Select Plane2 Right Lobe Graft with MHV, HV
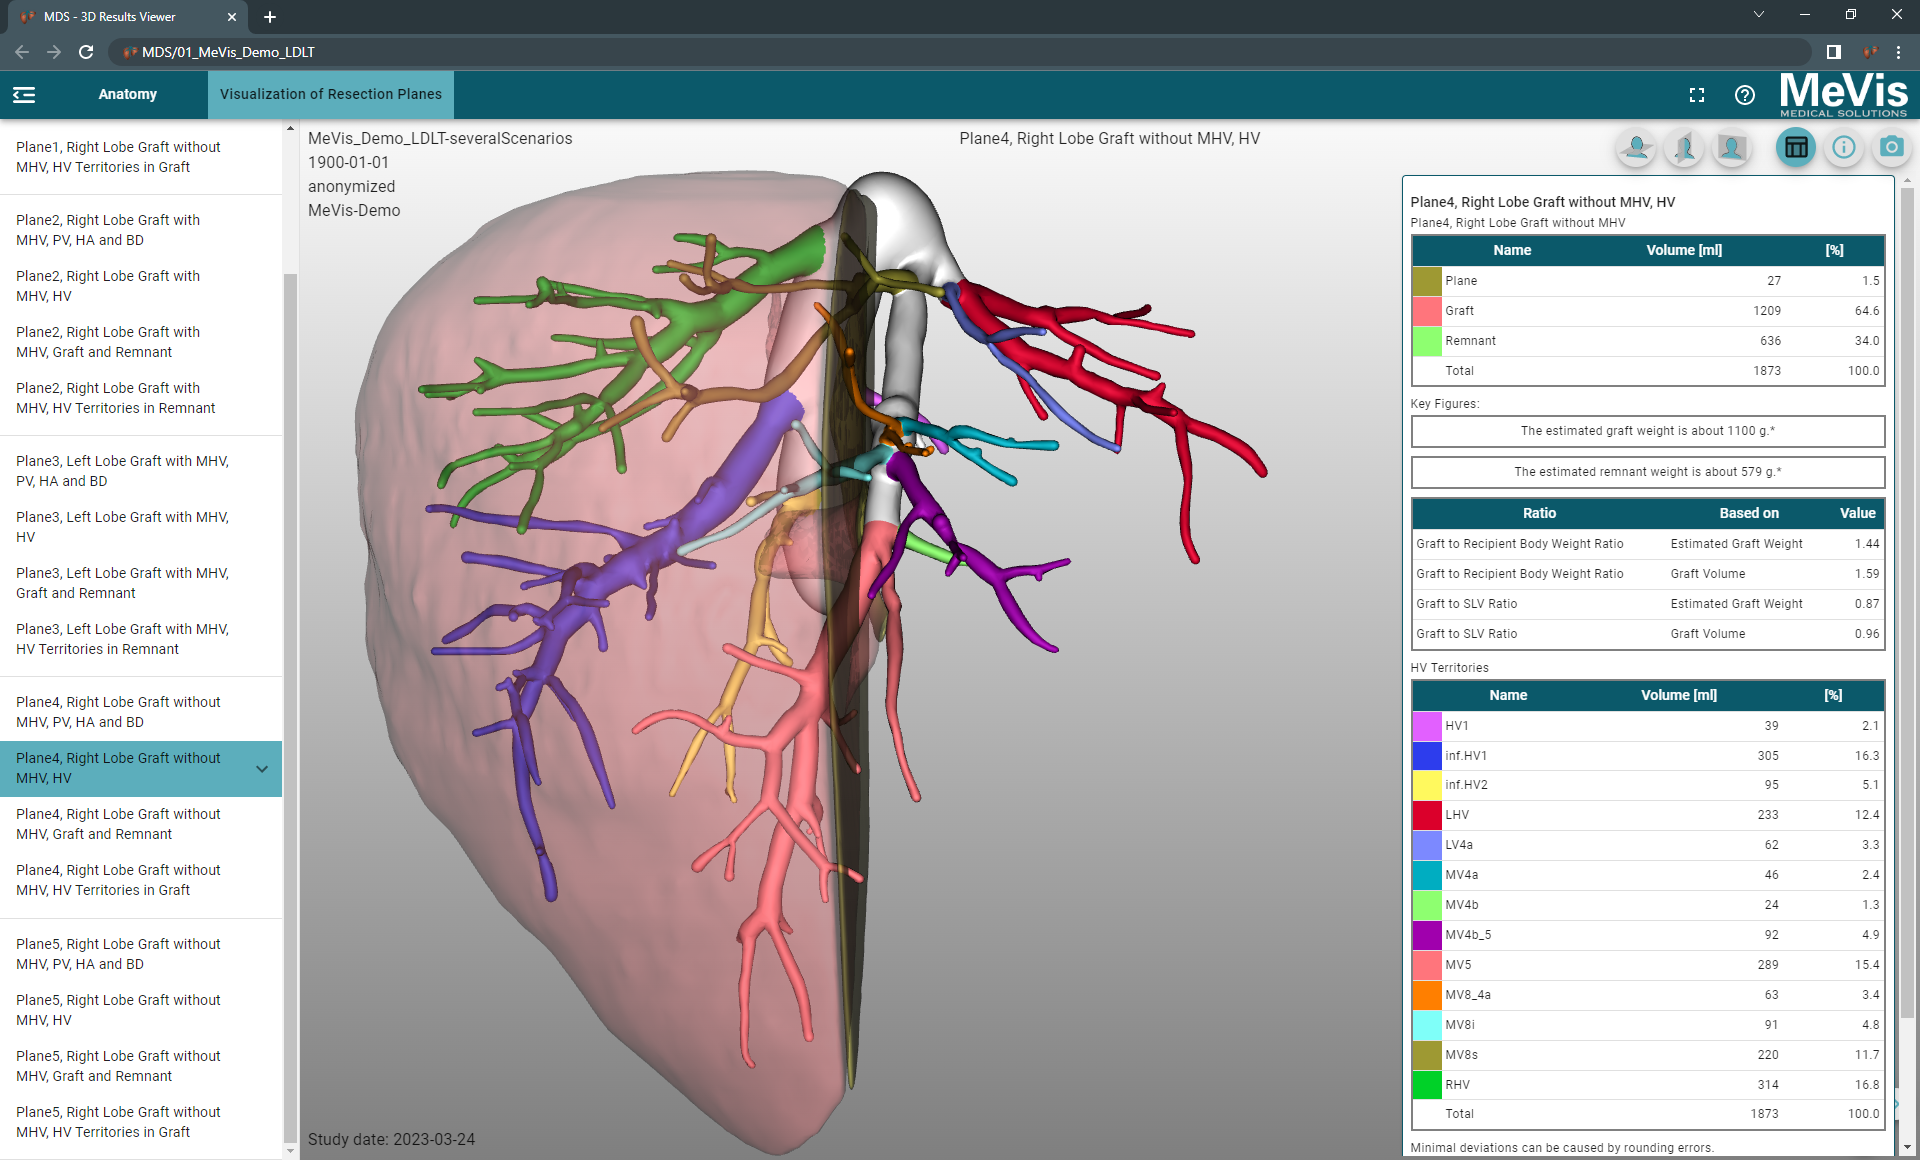The image size is (1920, 1160). click(141, 286)
